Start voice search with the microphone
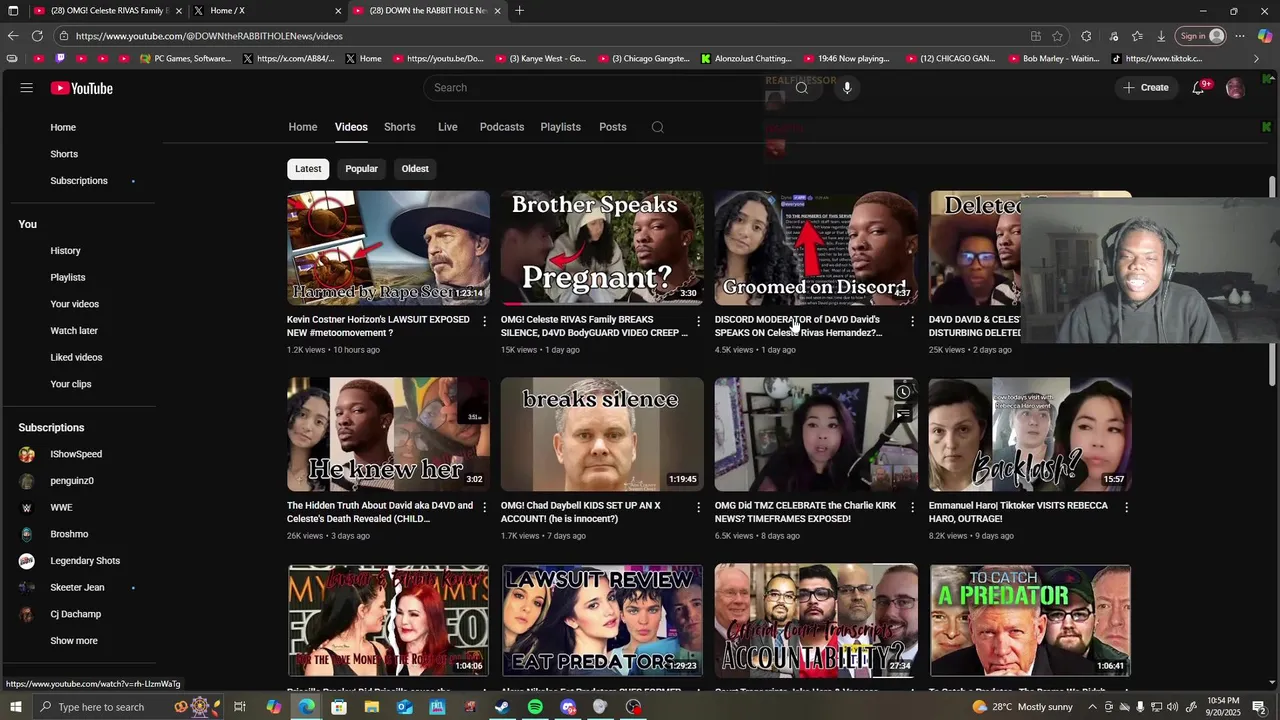 pos(847,88)
